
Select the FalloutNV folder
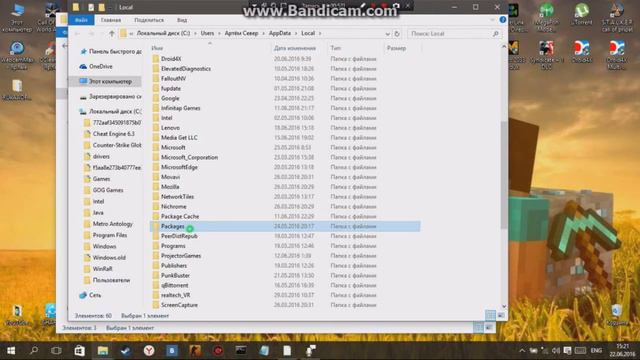pos(173,78)
